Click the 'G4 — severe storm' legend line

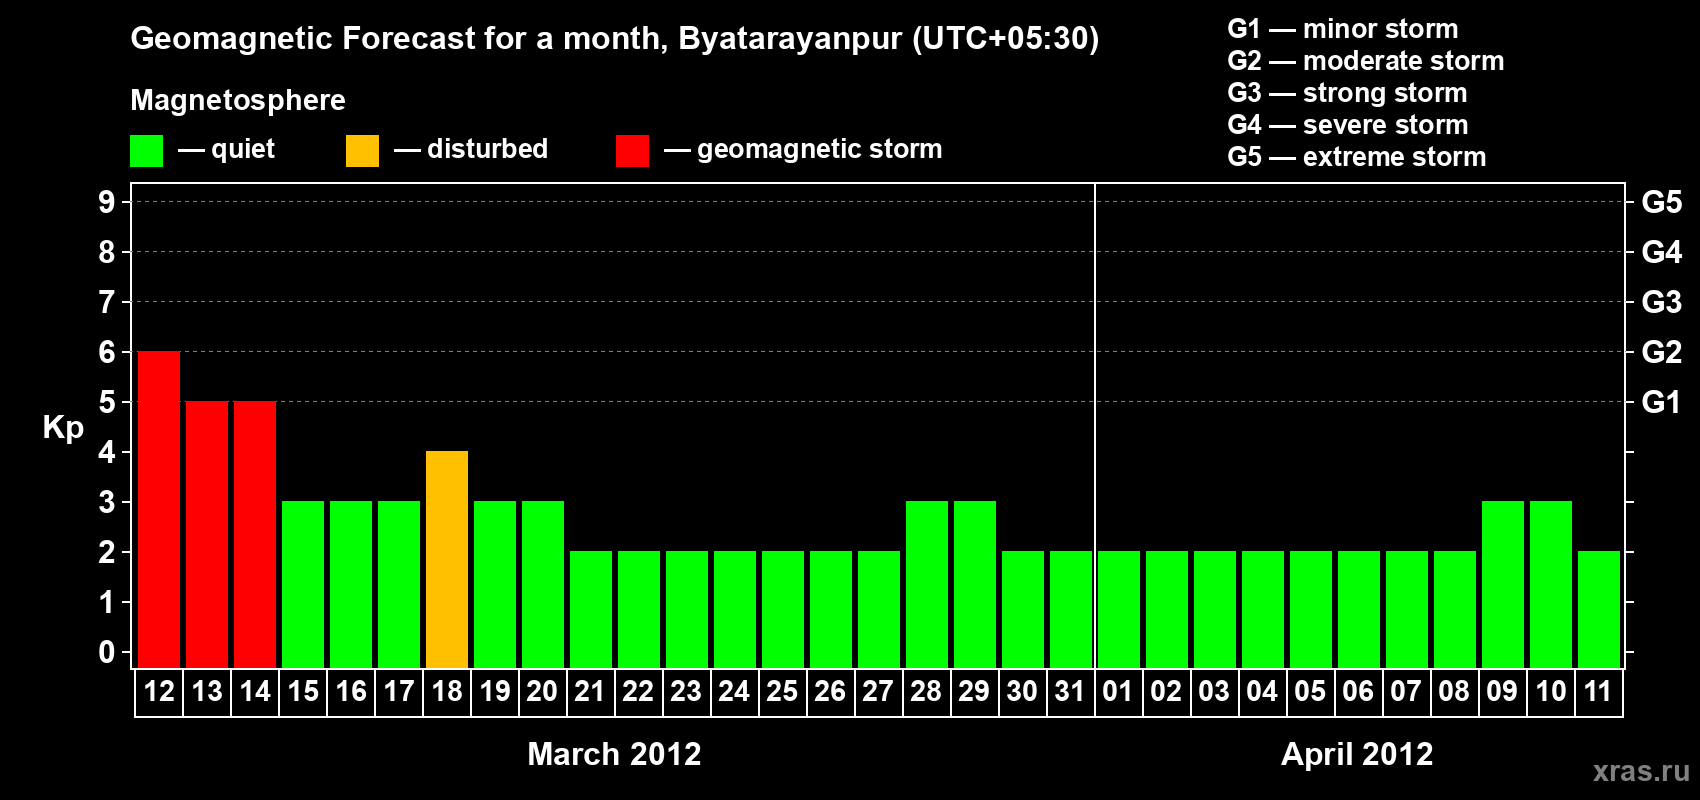[1348, 125]
